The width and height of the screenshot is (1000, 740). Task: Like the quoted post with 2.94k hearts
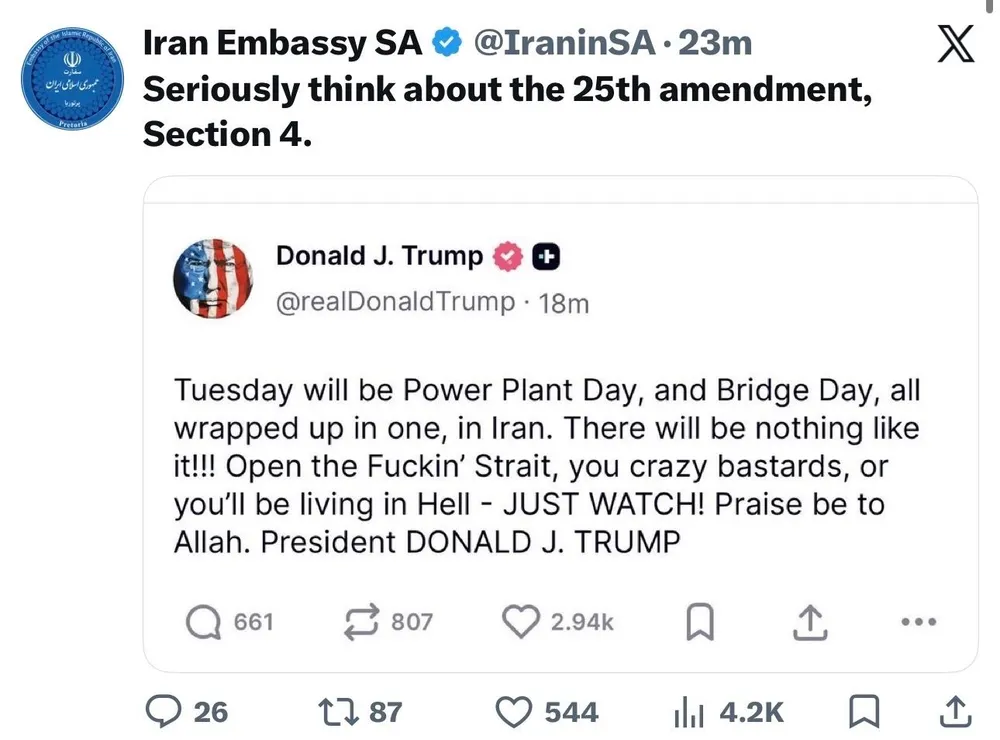coord(519,622)
